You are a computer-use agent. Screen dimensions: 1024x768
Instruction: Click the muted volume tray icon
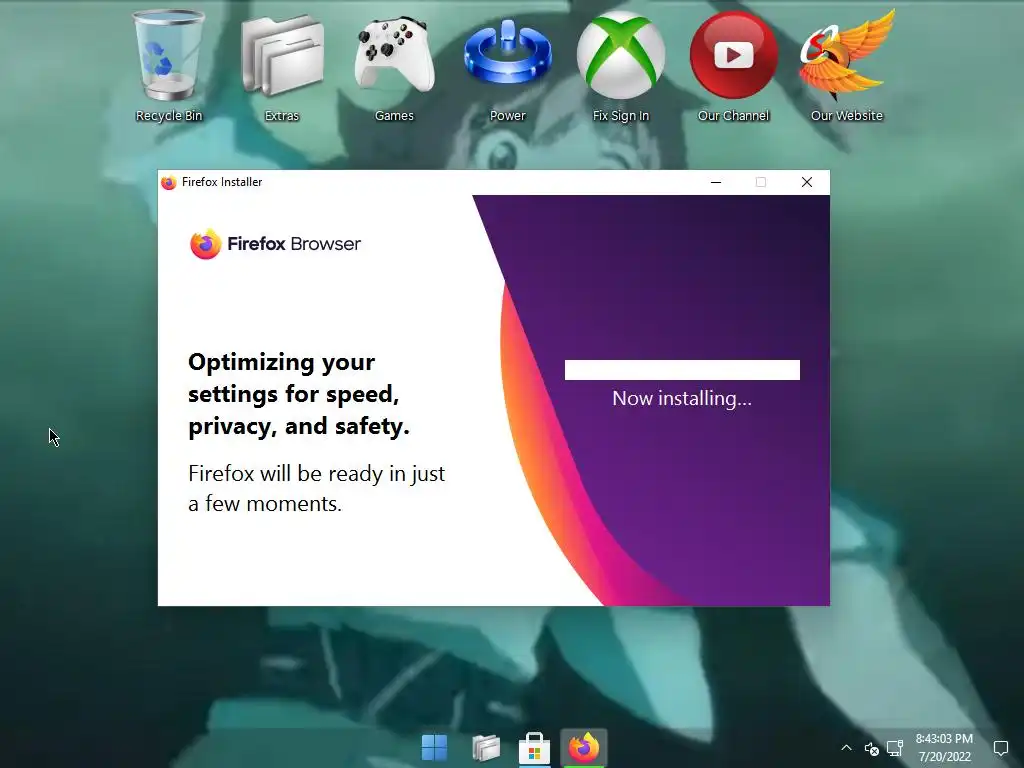coord(872,748)
